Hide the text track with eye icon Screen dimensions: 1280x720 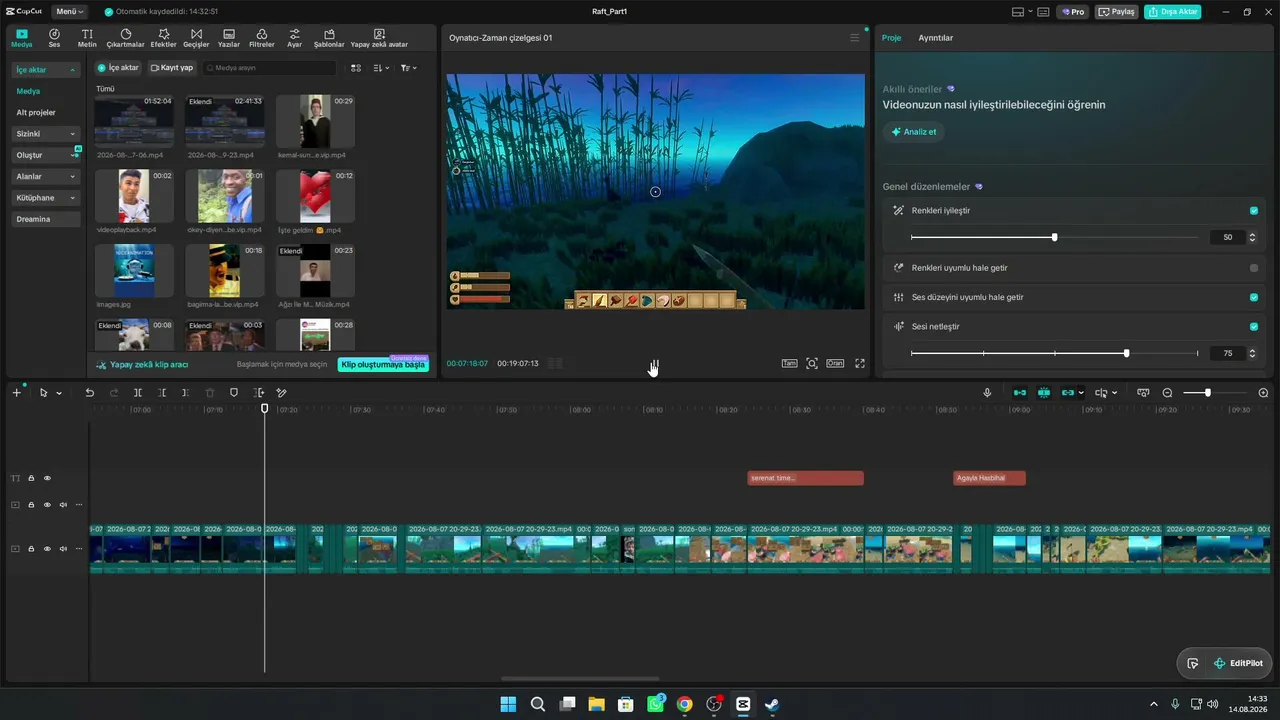point(47,478)
